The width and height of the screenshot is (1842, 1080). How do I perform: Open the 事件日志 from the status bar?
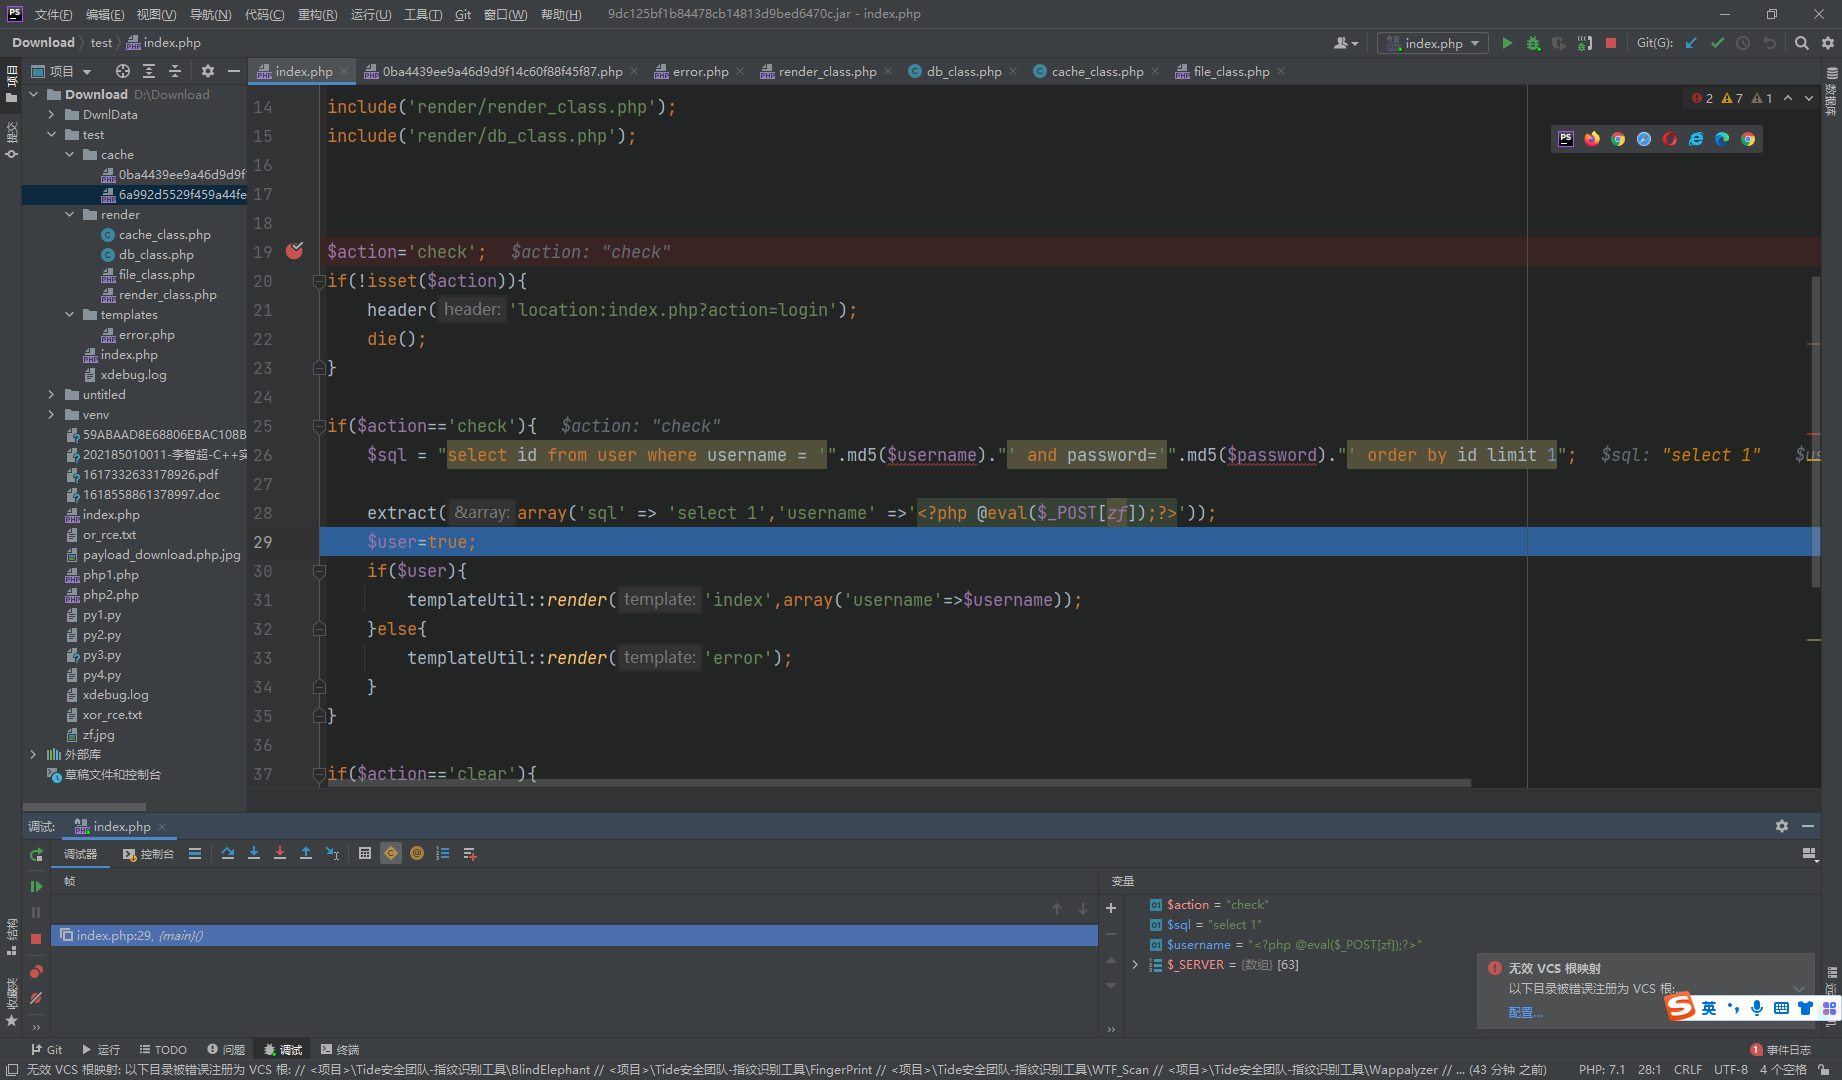coord(1789,1049)
